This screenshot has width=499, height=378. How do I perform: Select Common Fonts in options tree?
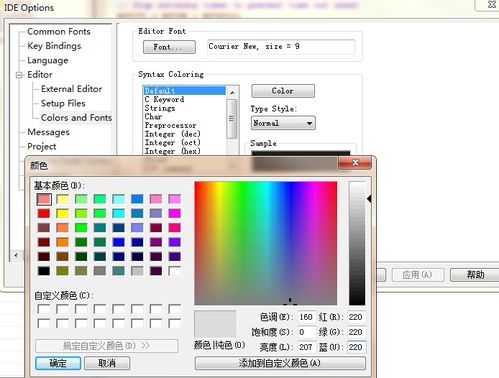(x=59, y=31)
